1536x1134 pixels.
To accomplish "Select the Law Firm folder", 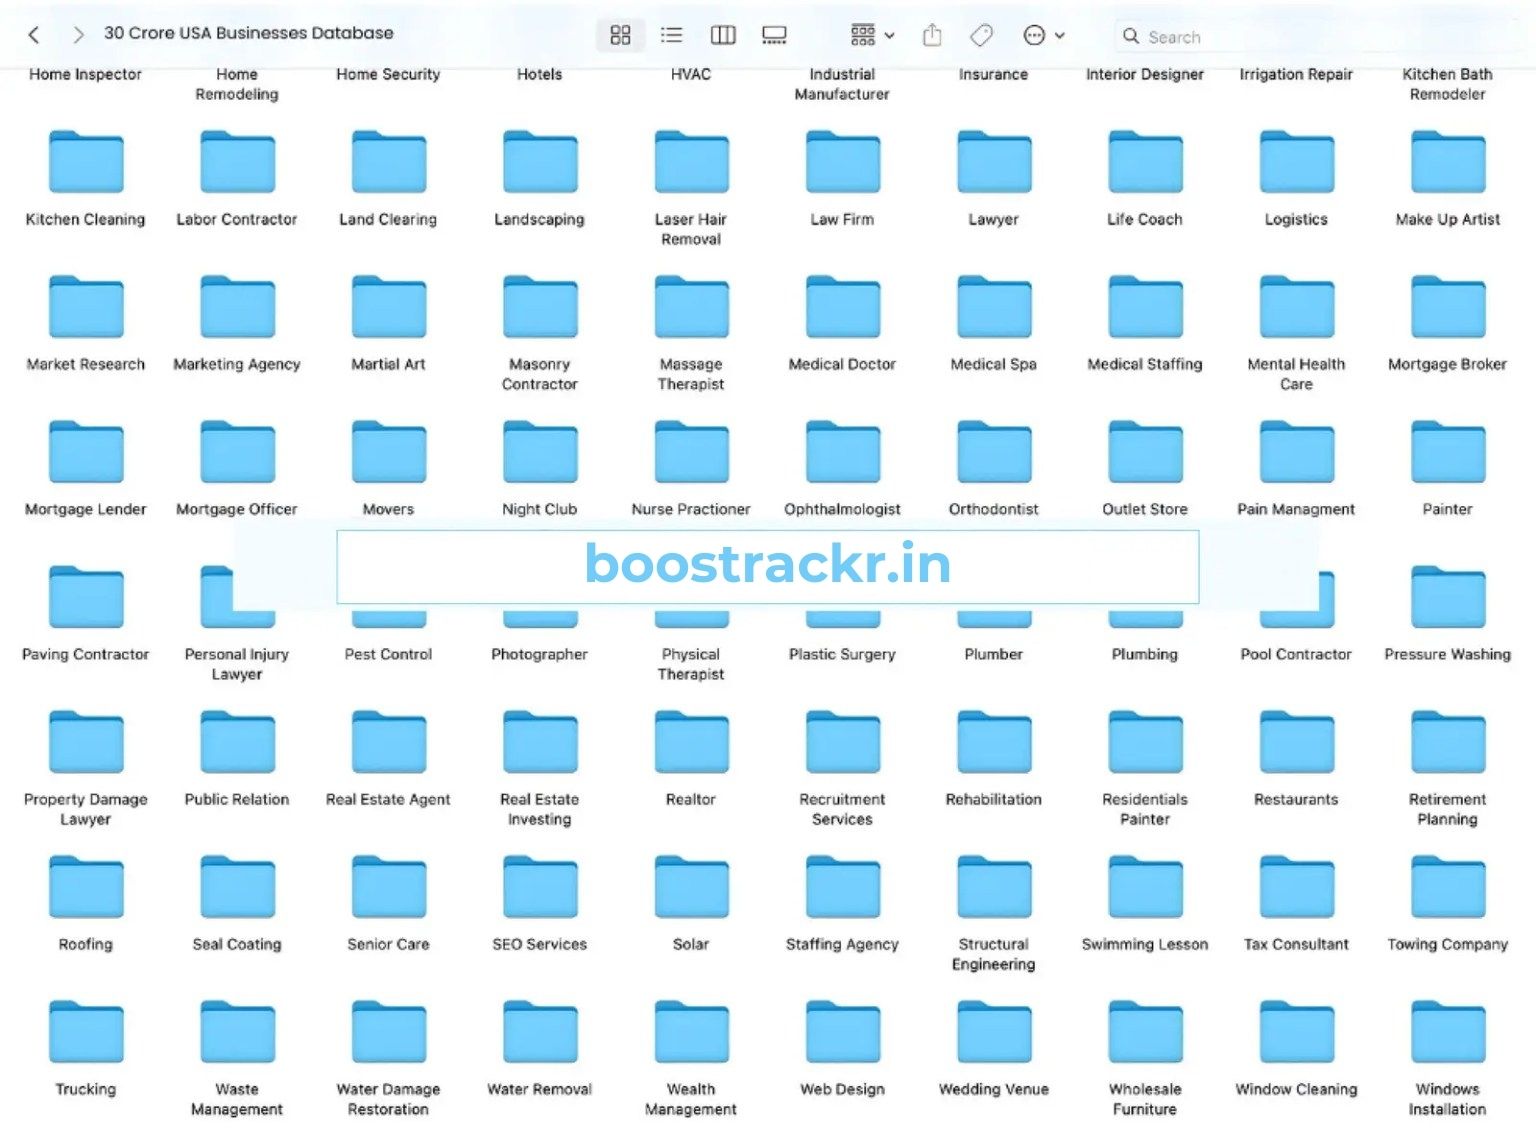I will click(842, 163).
